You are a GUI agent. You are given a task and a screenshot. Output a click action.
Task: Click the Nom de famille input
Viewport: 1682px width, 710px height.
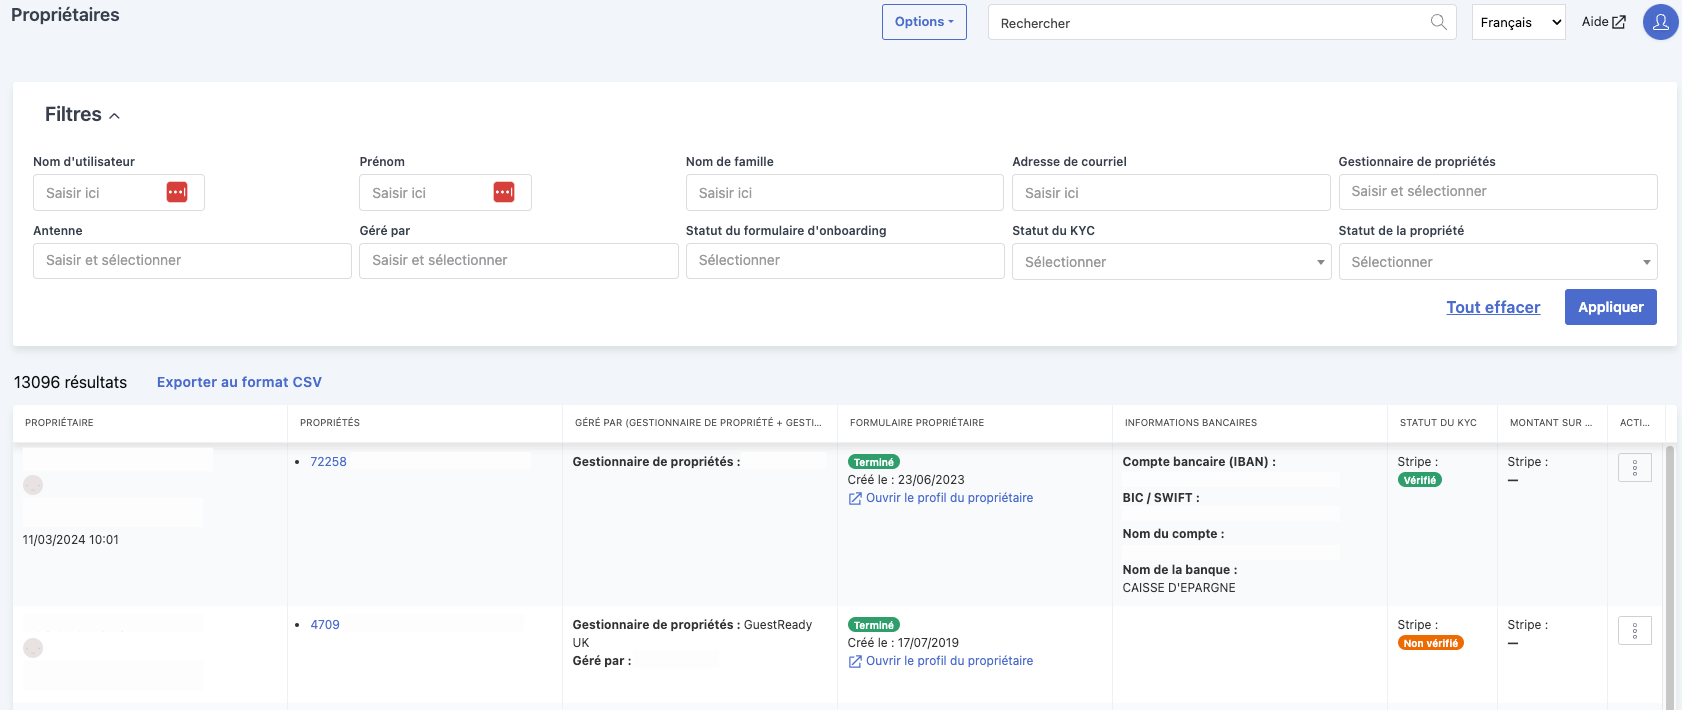coord(845,192)
